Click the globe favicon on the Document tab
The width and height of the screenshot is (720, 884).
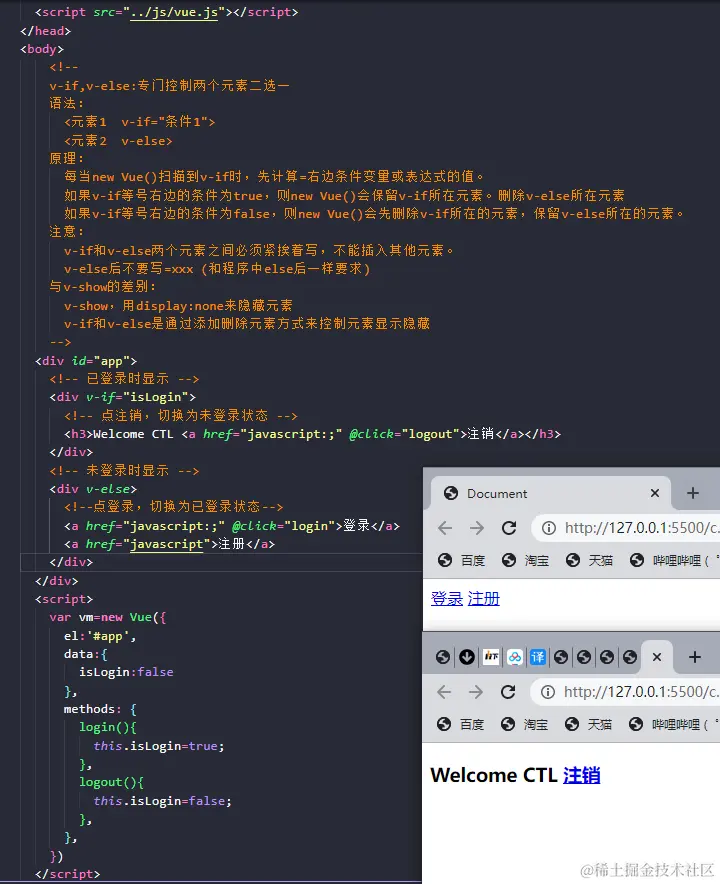pos(450,493)
